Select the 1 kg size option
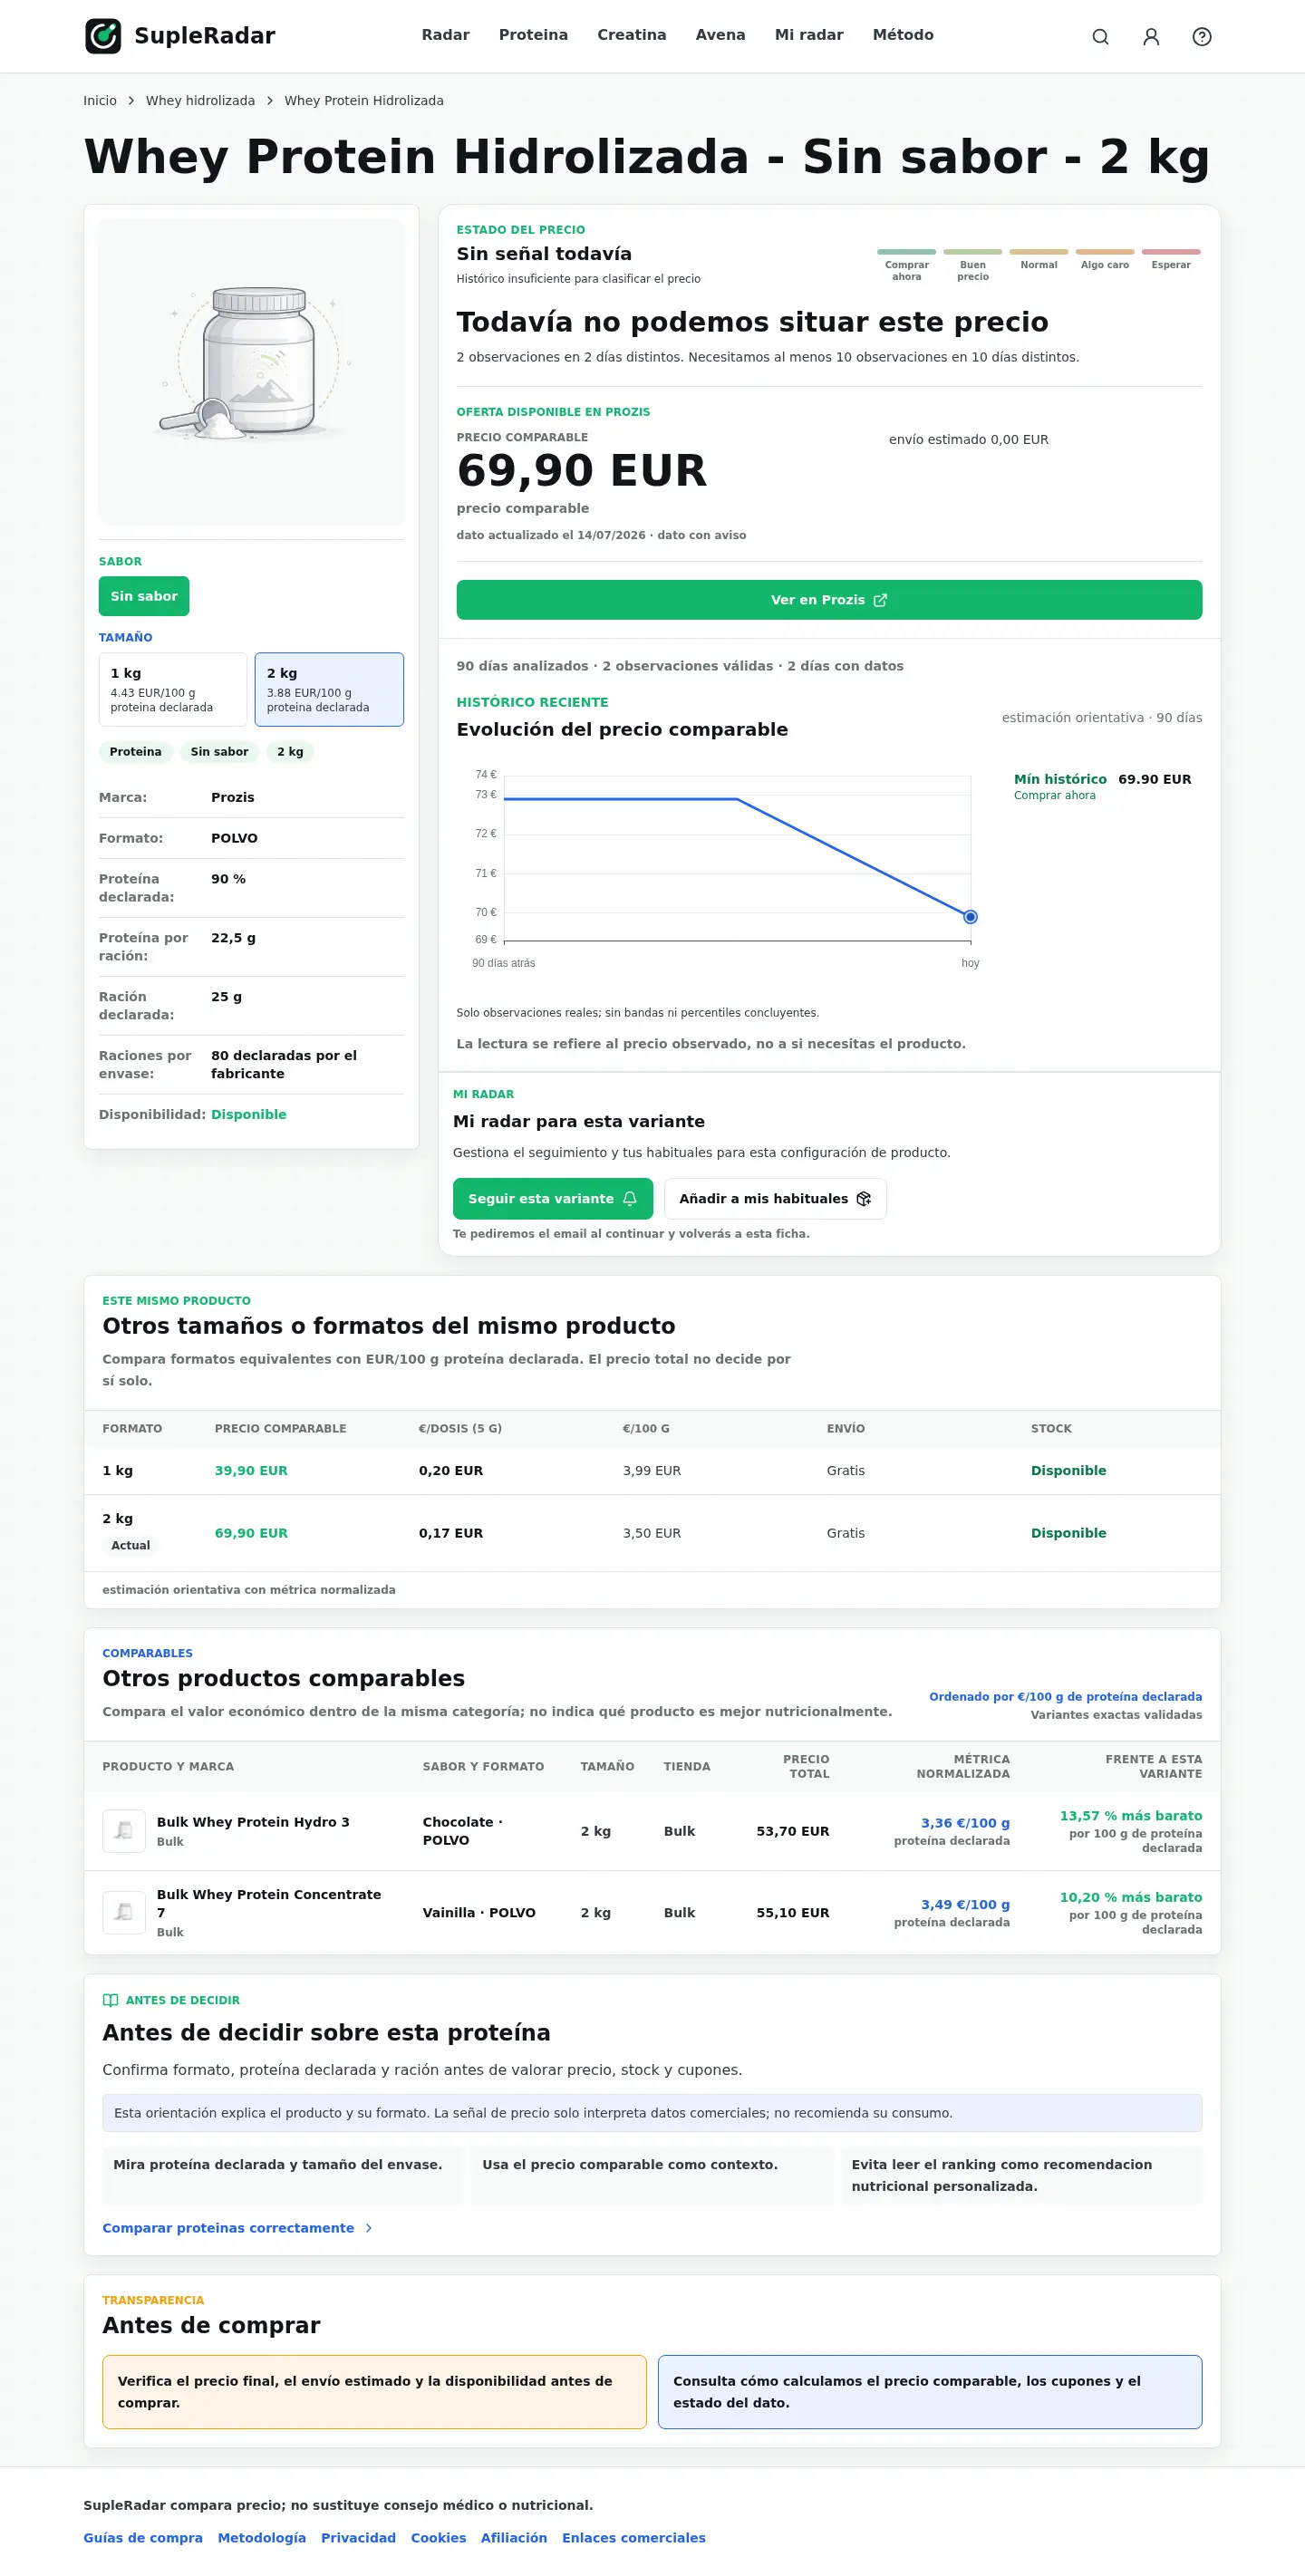 173,689
